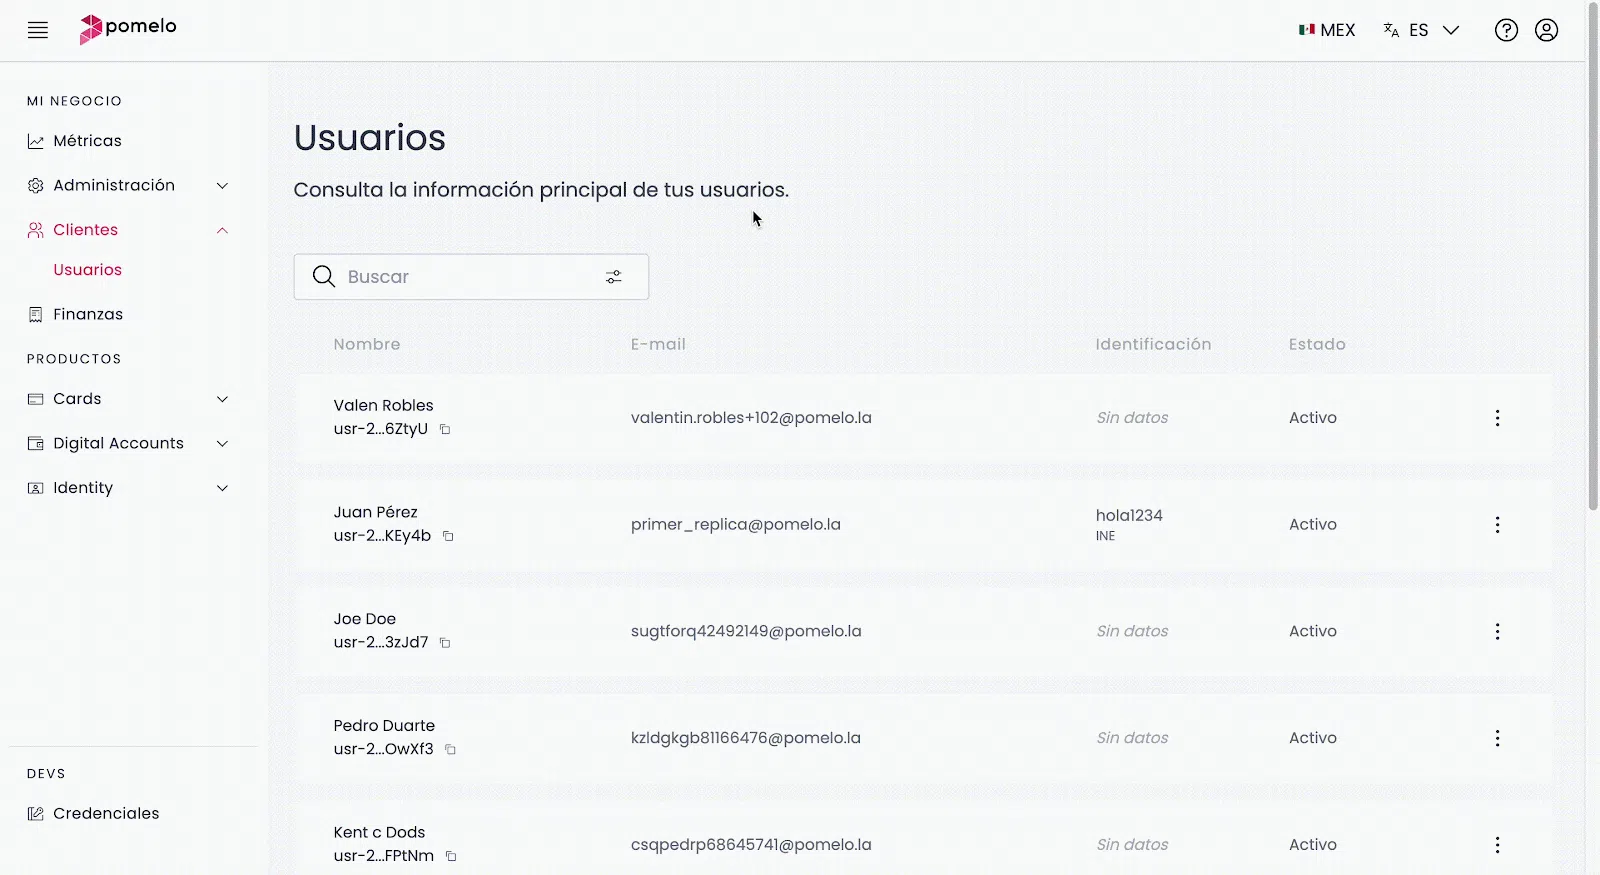The image size is (1600, 875).
Task: Click the name Joe Doe
Action: coord(365,620)
